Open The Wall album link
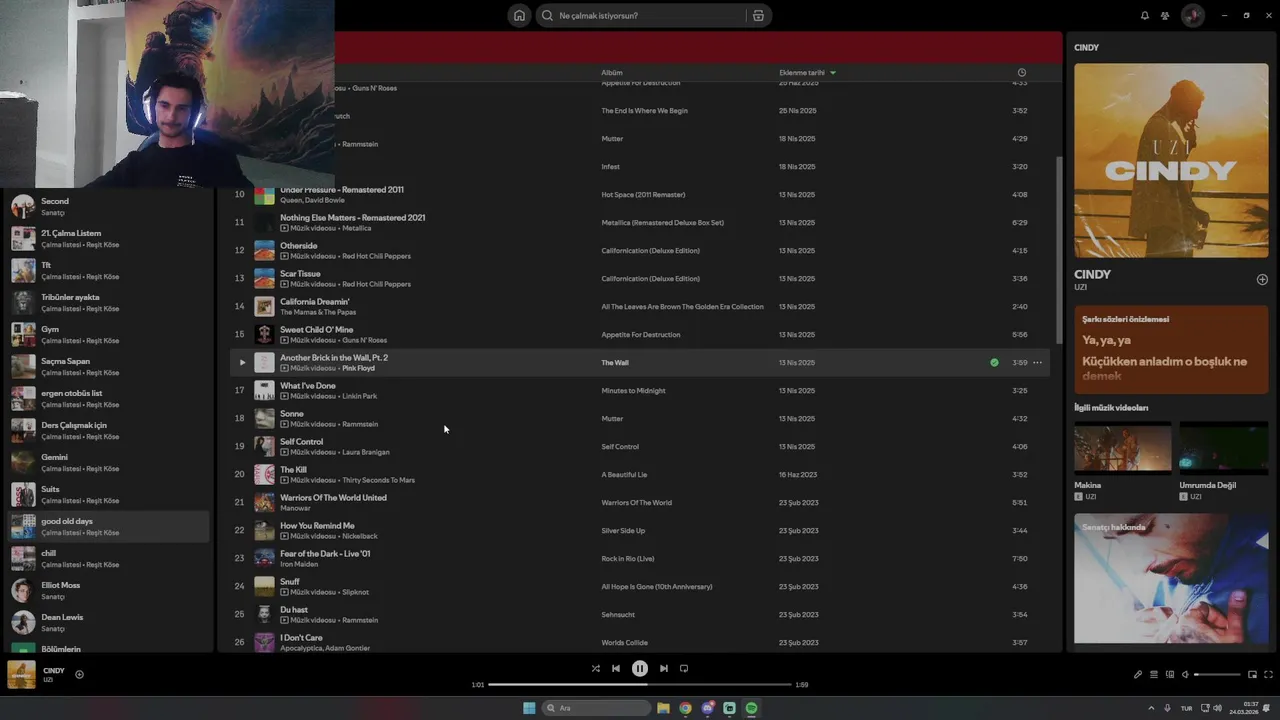This screenshot has height=720, width=1280. 615,363
